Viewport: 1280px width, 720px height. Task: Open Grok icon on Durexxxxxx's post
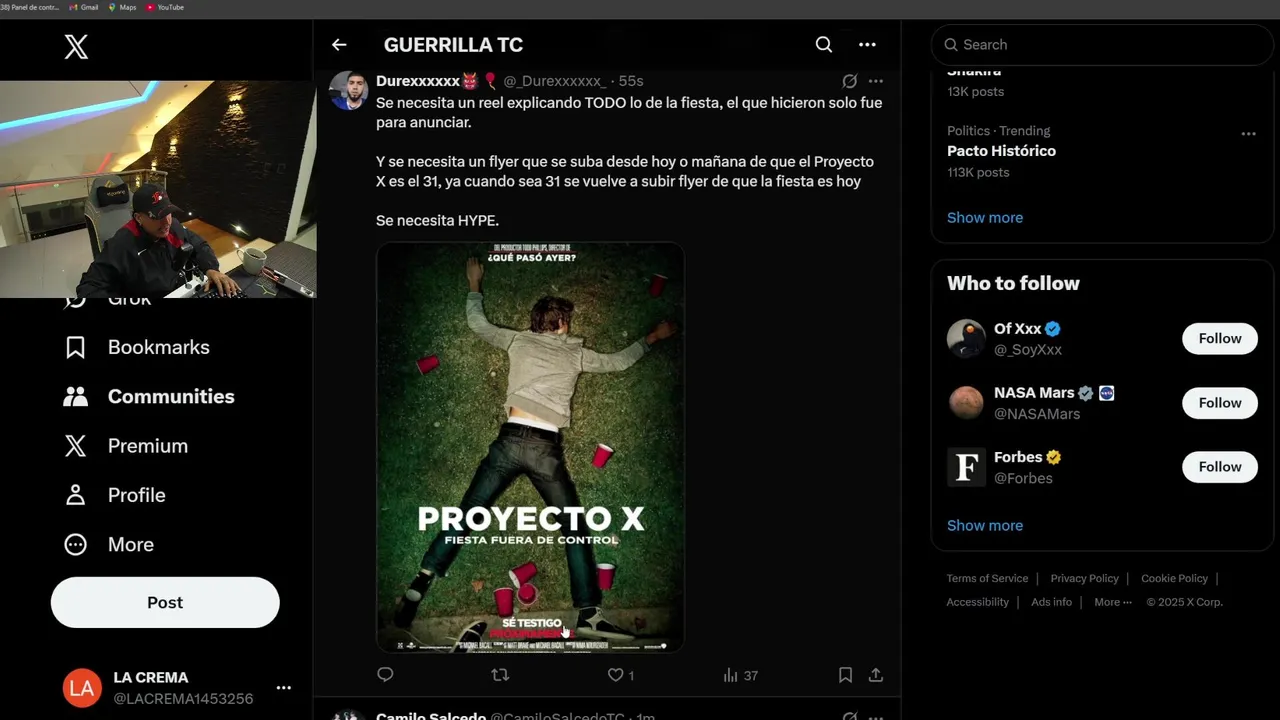849,81
